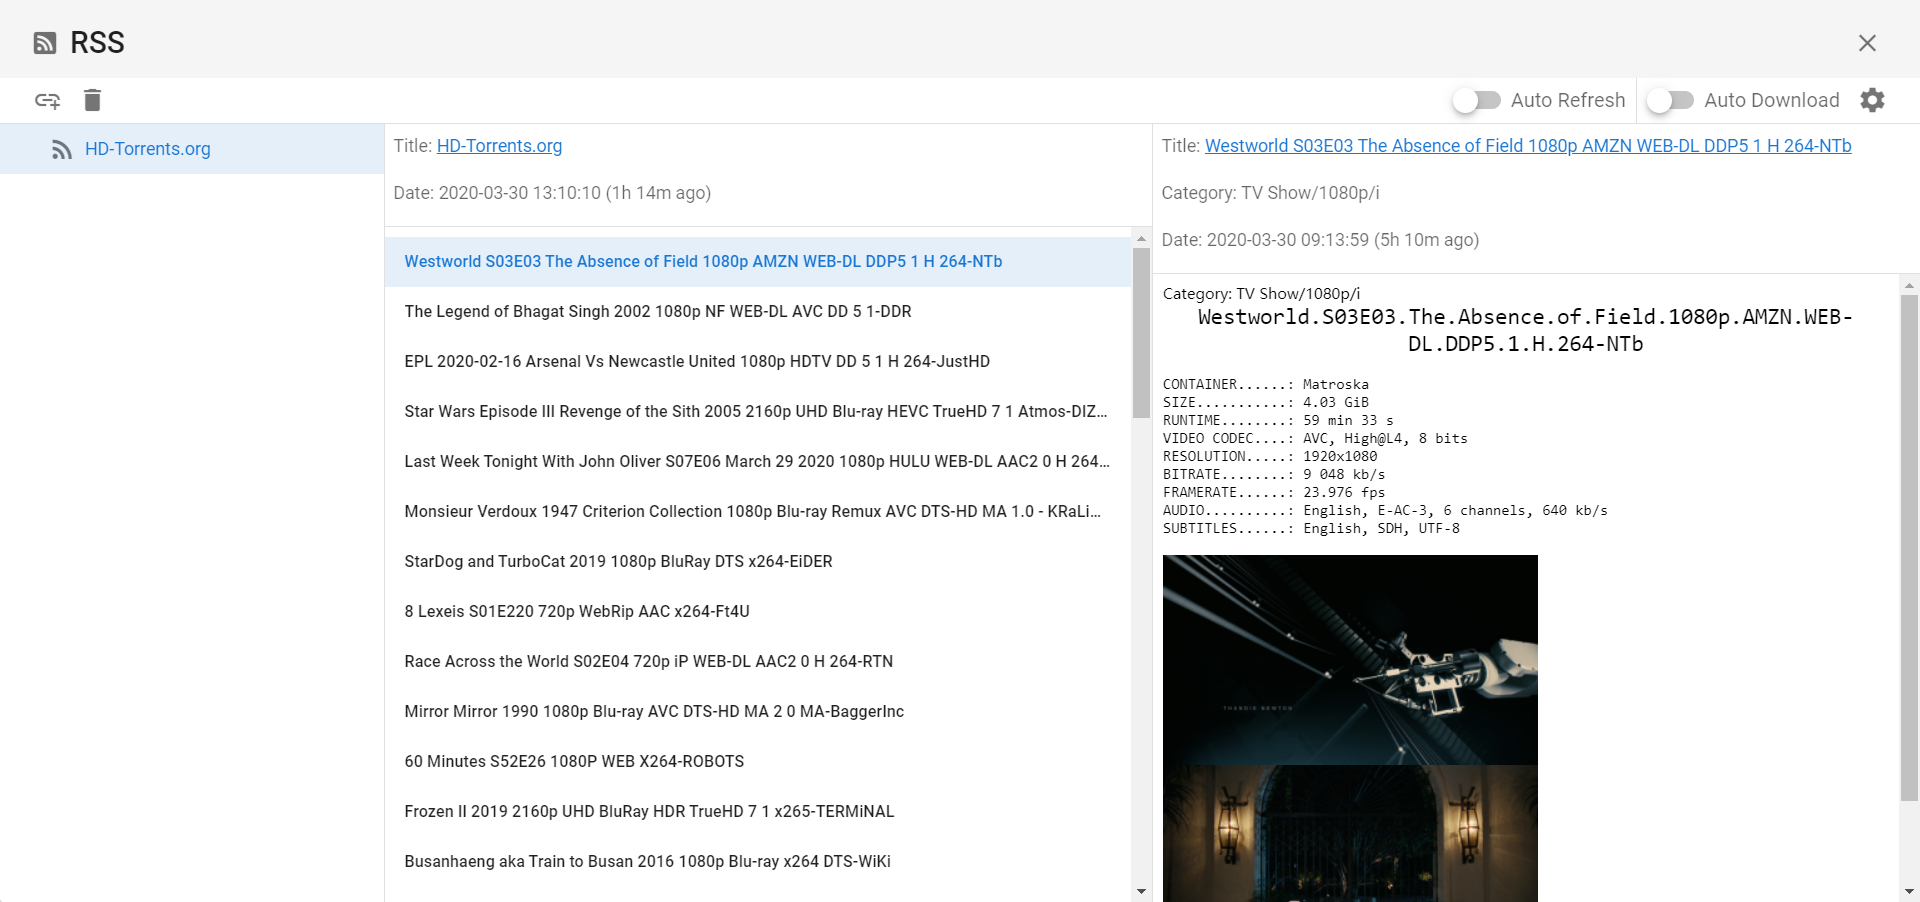This screenshot has height=902, width=1920.
Task: Enable the Auto Refresh toggle
Action: click(1477, 100)
